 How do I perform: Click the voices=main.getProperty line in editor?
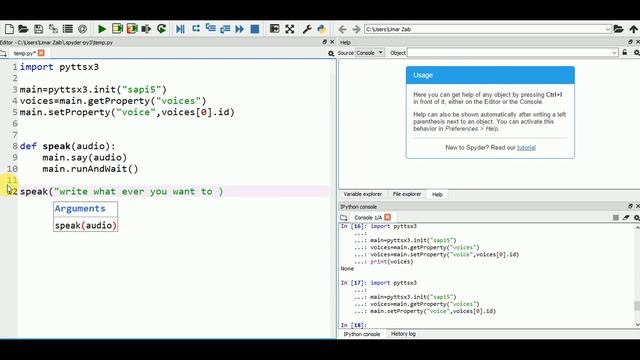click(113, 101)
